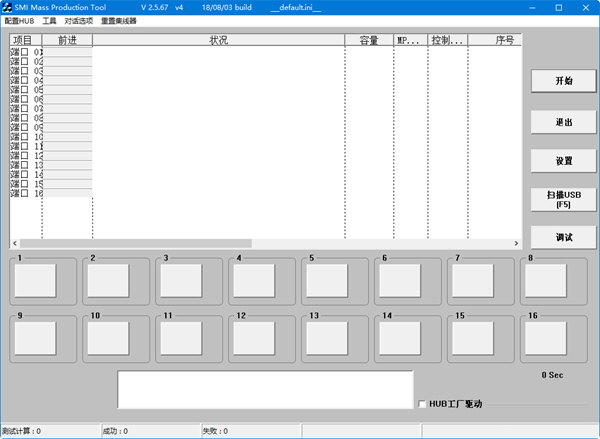Click the 状况 column header
The height and width of the screenshot is (439, 600).
pos(218,41)
